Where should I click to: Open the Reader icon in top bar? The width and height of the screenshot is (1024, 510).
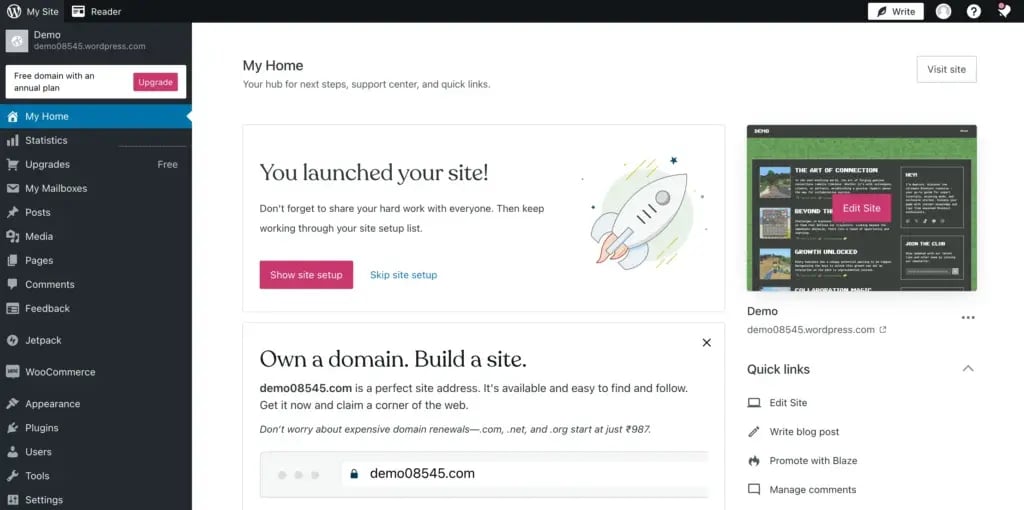tap(78, 11)
